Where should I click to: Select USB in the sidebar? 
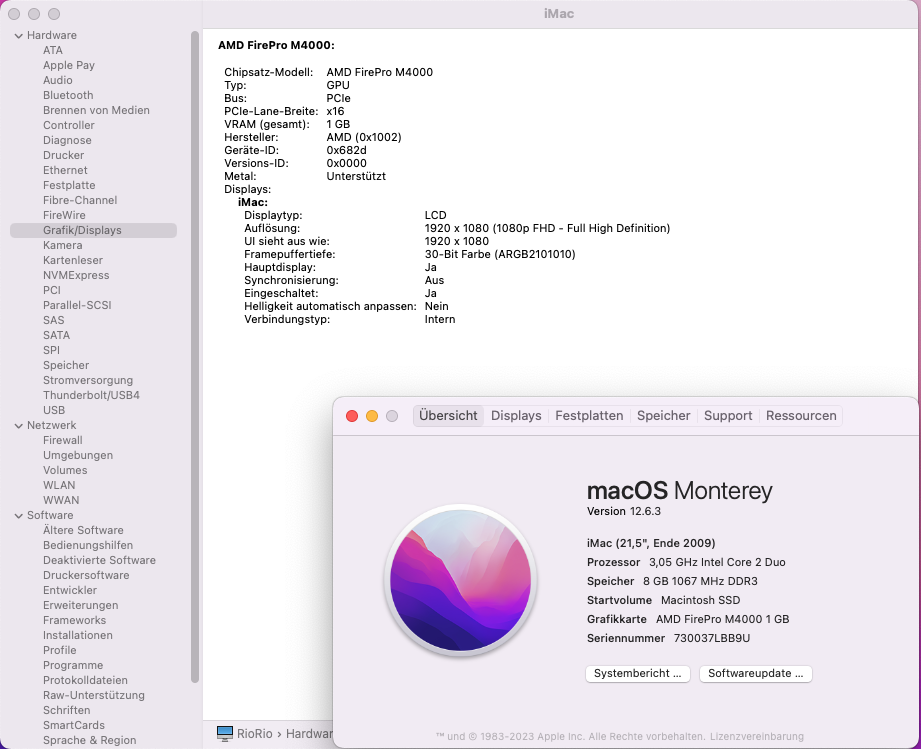pos(53,410)
